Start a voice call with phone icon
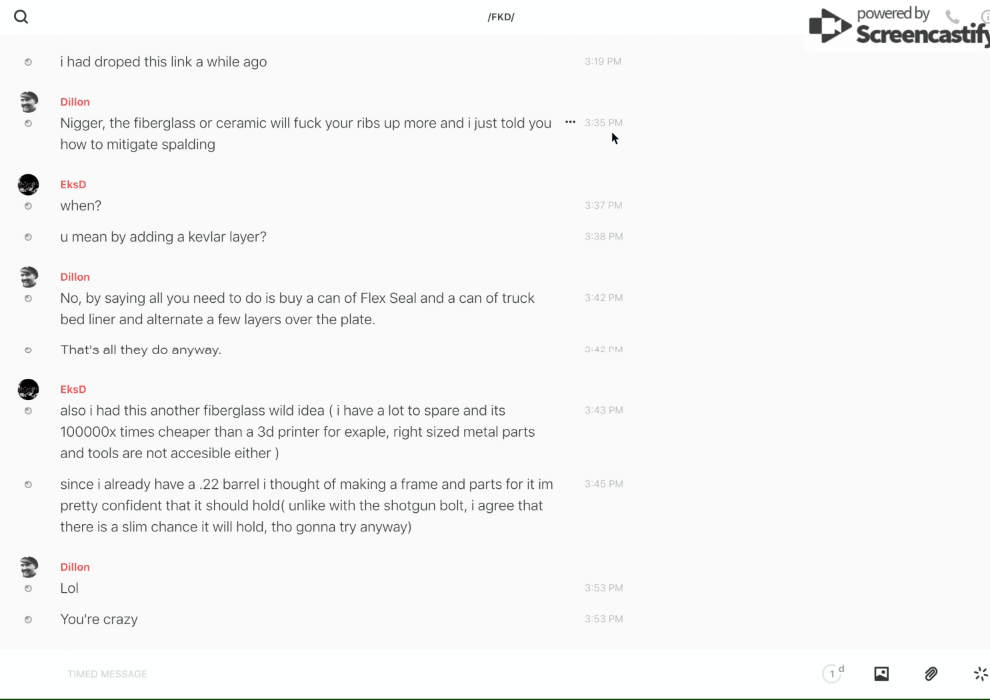Screen dimensions: 990x700 pos(952,17)
